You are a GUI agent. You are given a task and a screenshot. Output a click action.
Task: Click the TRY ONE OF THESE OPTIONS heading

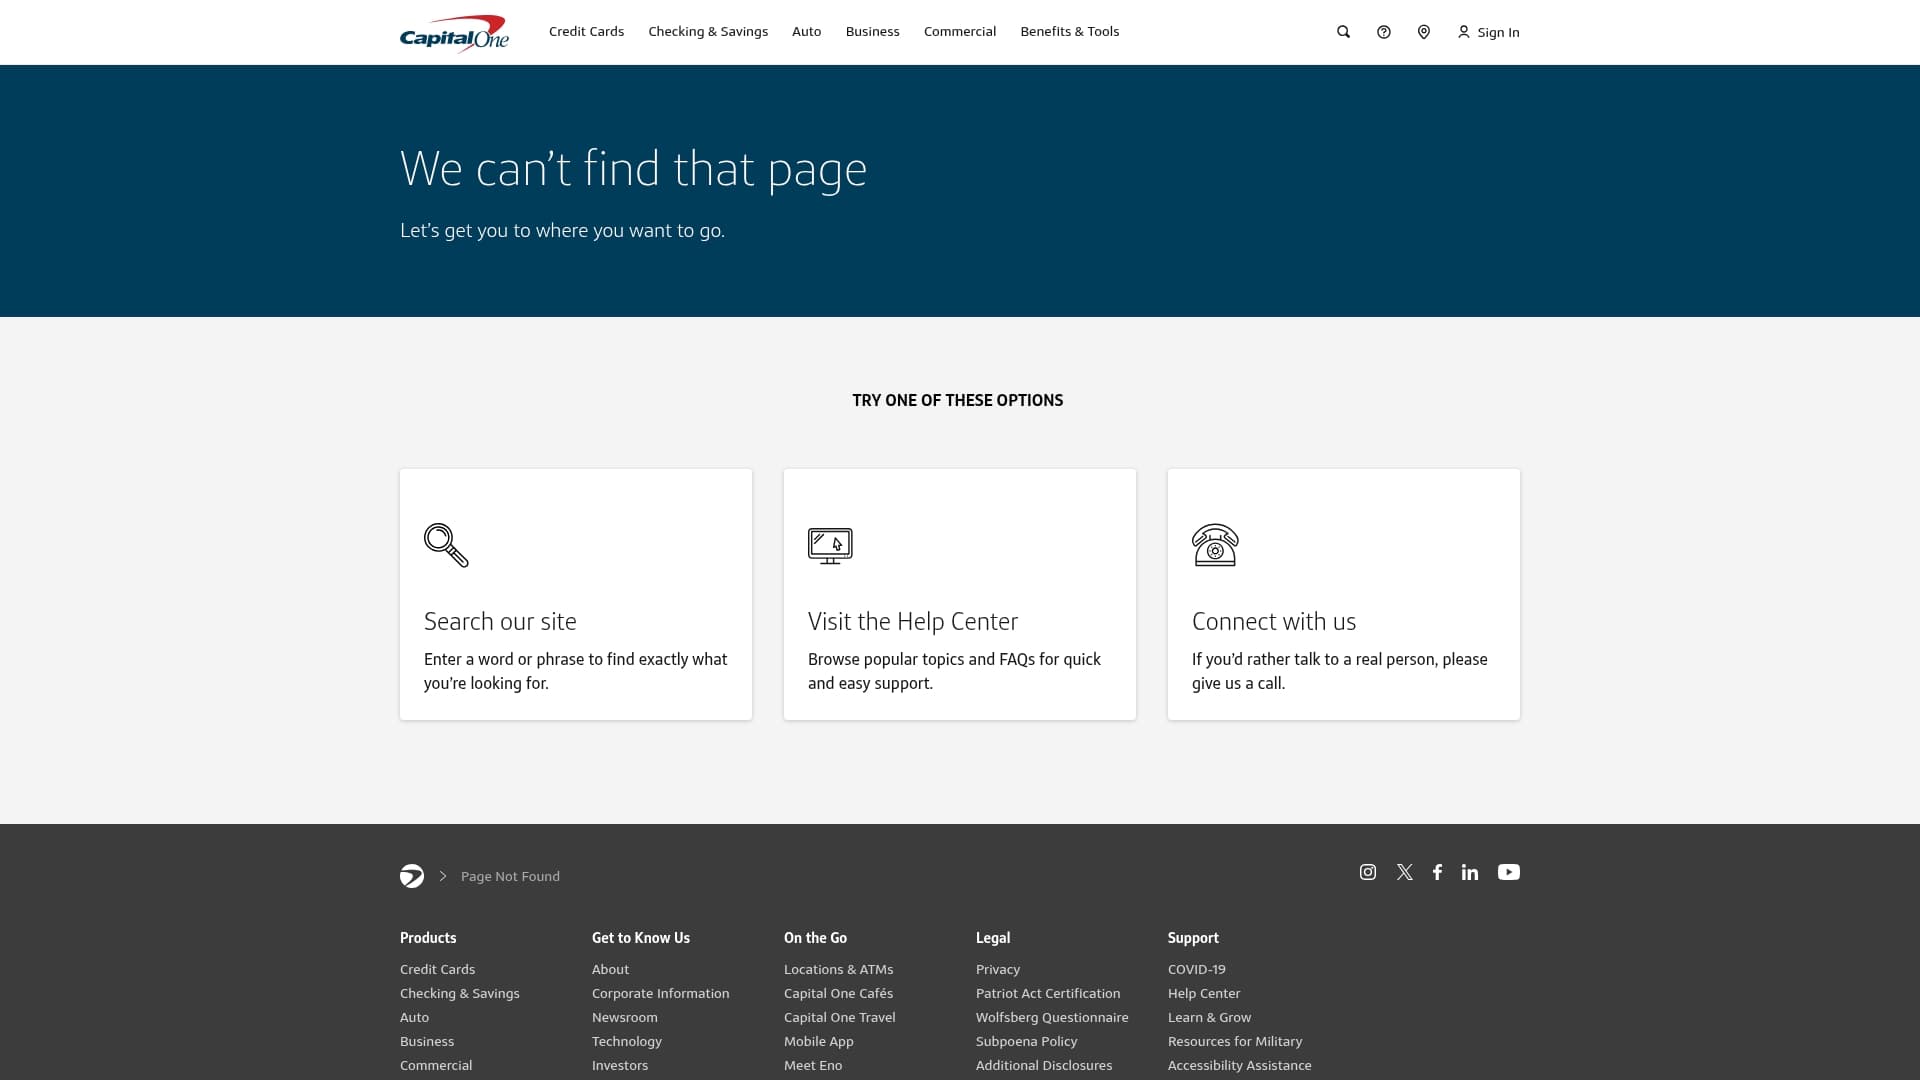coord(957,401)
